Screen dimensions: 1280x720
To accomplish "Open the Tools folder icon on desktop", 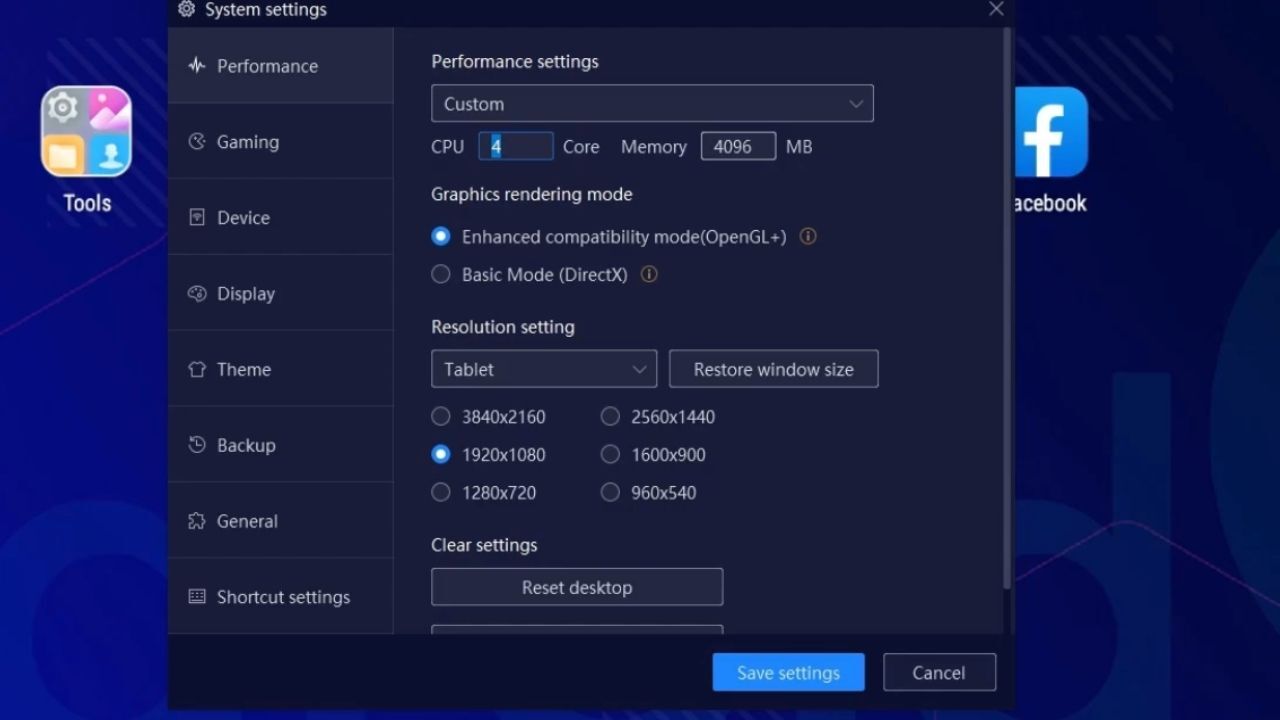I will point(86,131).
